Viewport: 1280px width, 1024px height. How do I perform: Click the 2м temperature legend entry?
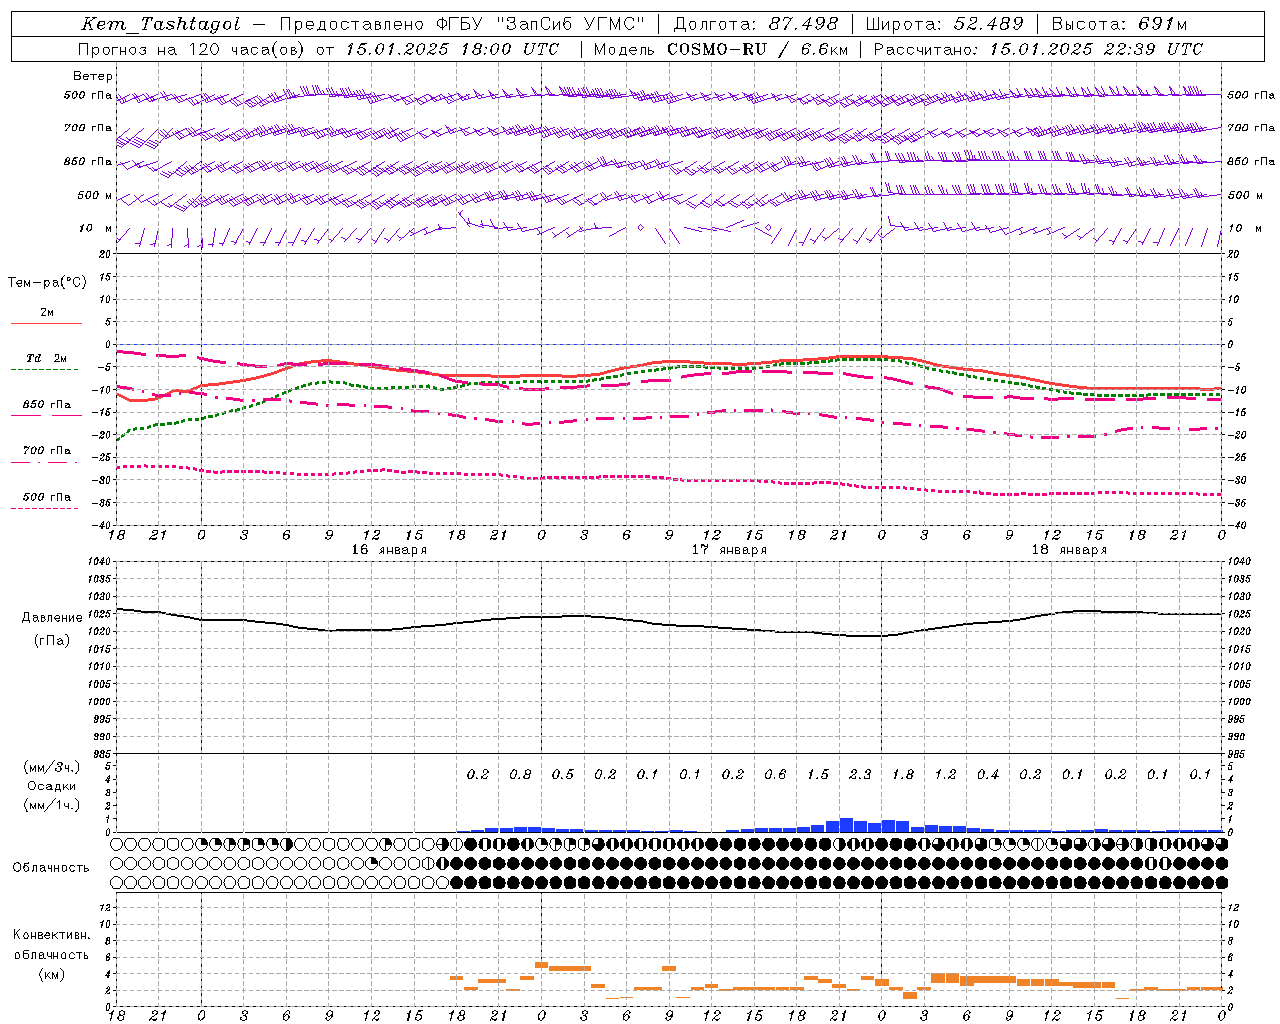(46, 316)
